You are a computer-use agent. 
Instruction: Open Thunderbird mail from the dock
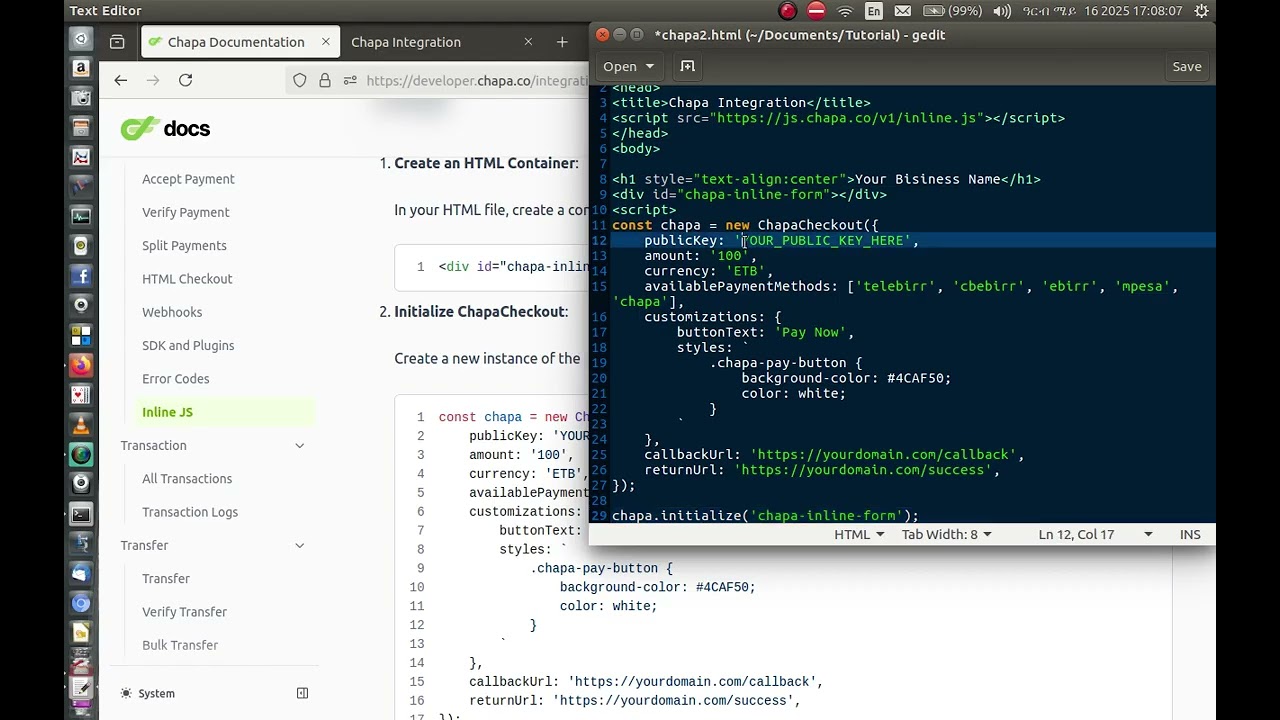pyautogui.click(x=81, y=574)
